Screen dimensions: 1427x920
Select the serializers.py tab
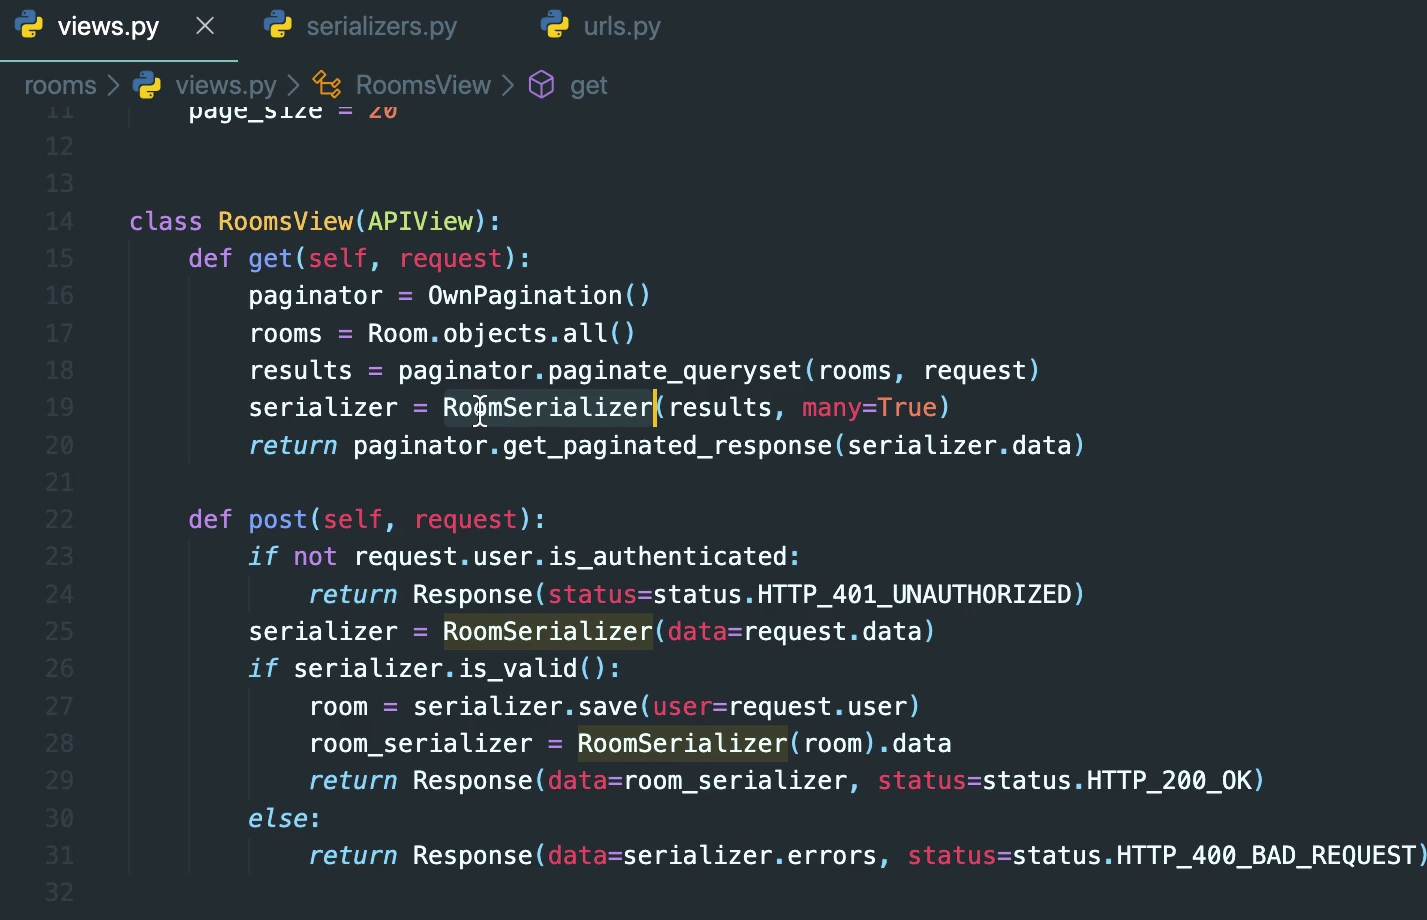(x=380, y=26)
